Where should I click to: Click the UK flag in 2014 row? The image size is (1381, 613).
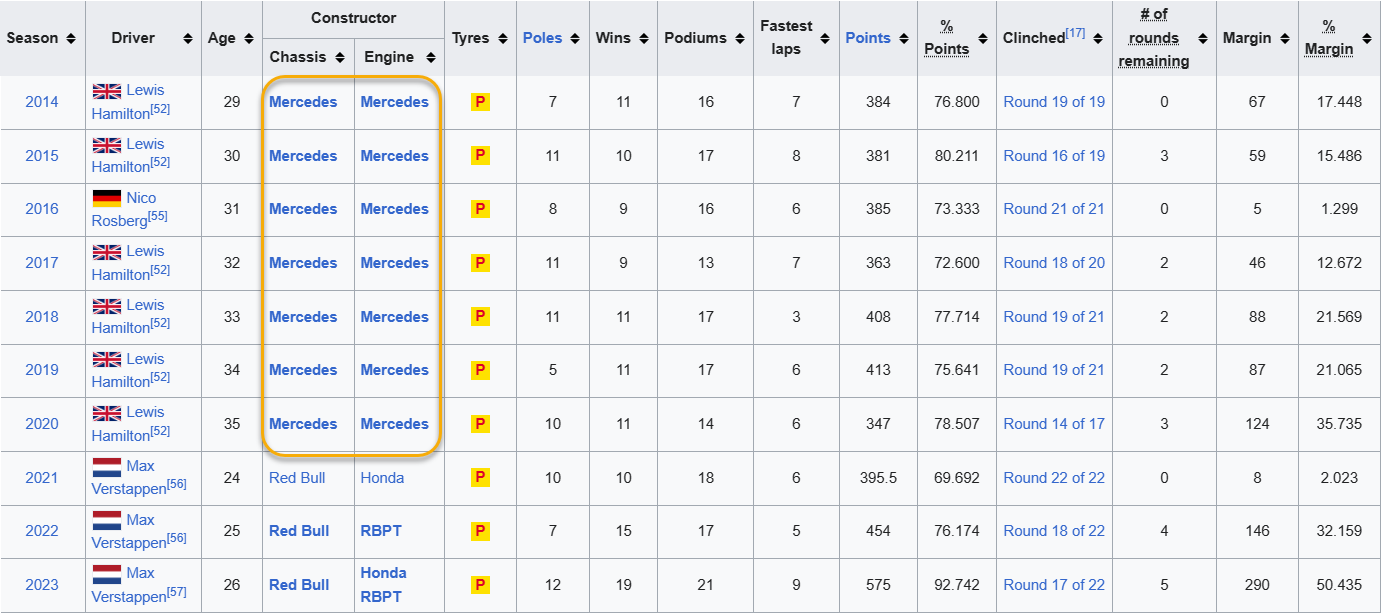click(x=107, y=91)
